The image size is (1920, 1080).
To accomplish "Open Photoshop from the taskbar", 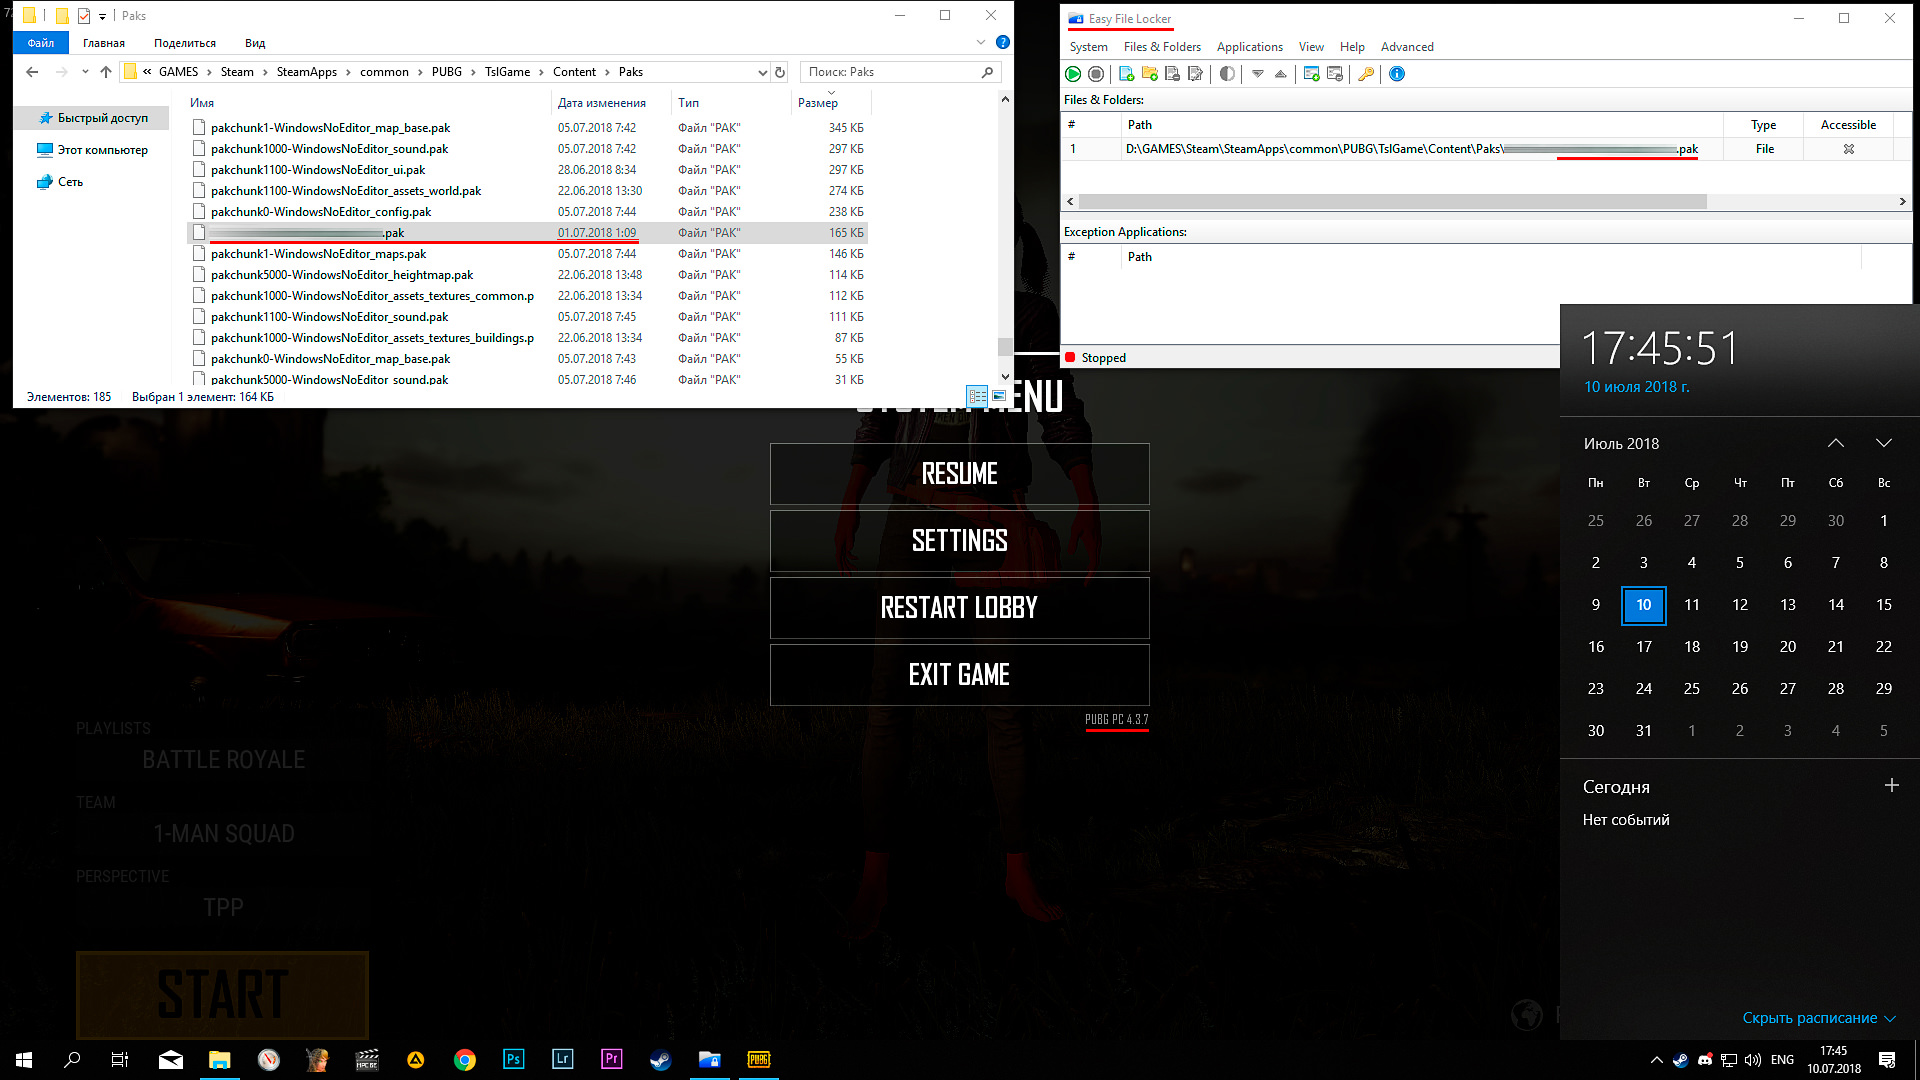I will tap(513, 1059).
